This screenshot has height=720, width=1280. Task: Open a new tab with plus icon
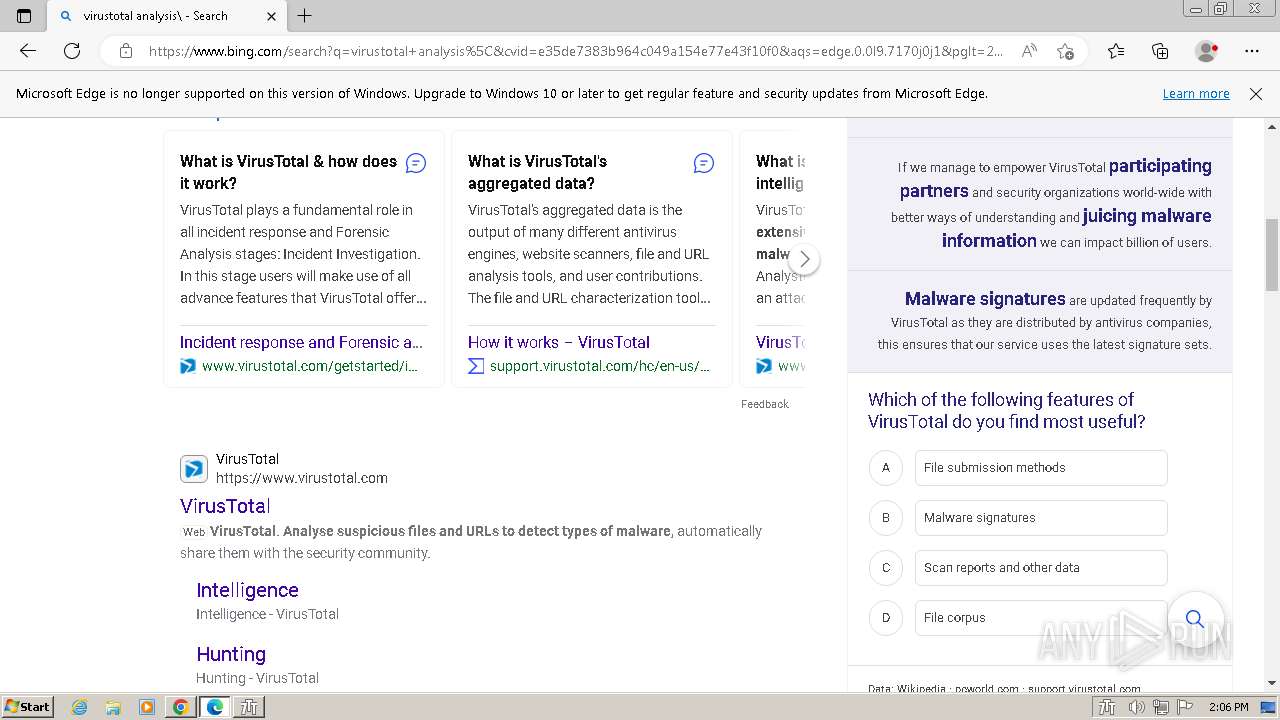305,16
